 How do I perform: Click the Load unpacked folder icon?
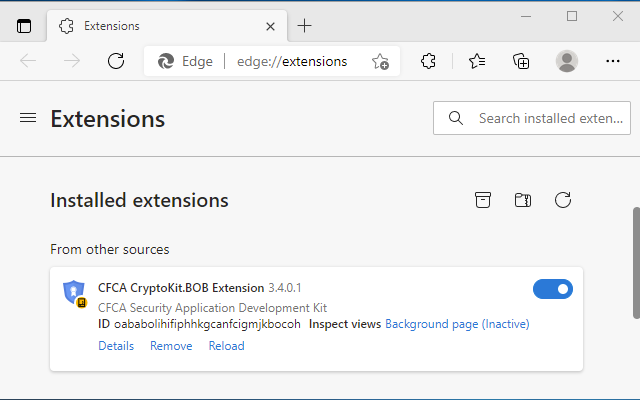tap(522, 200)
